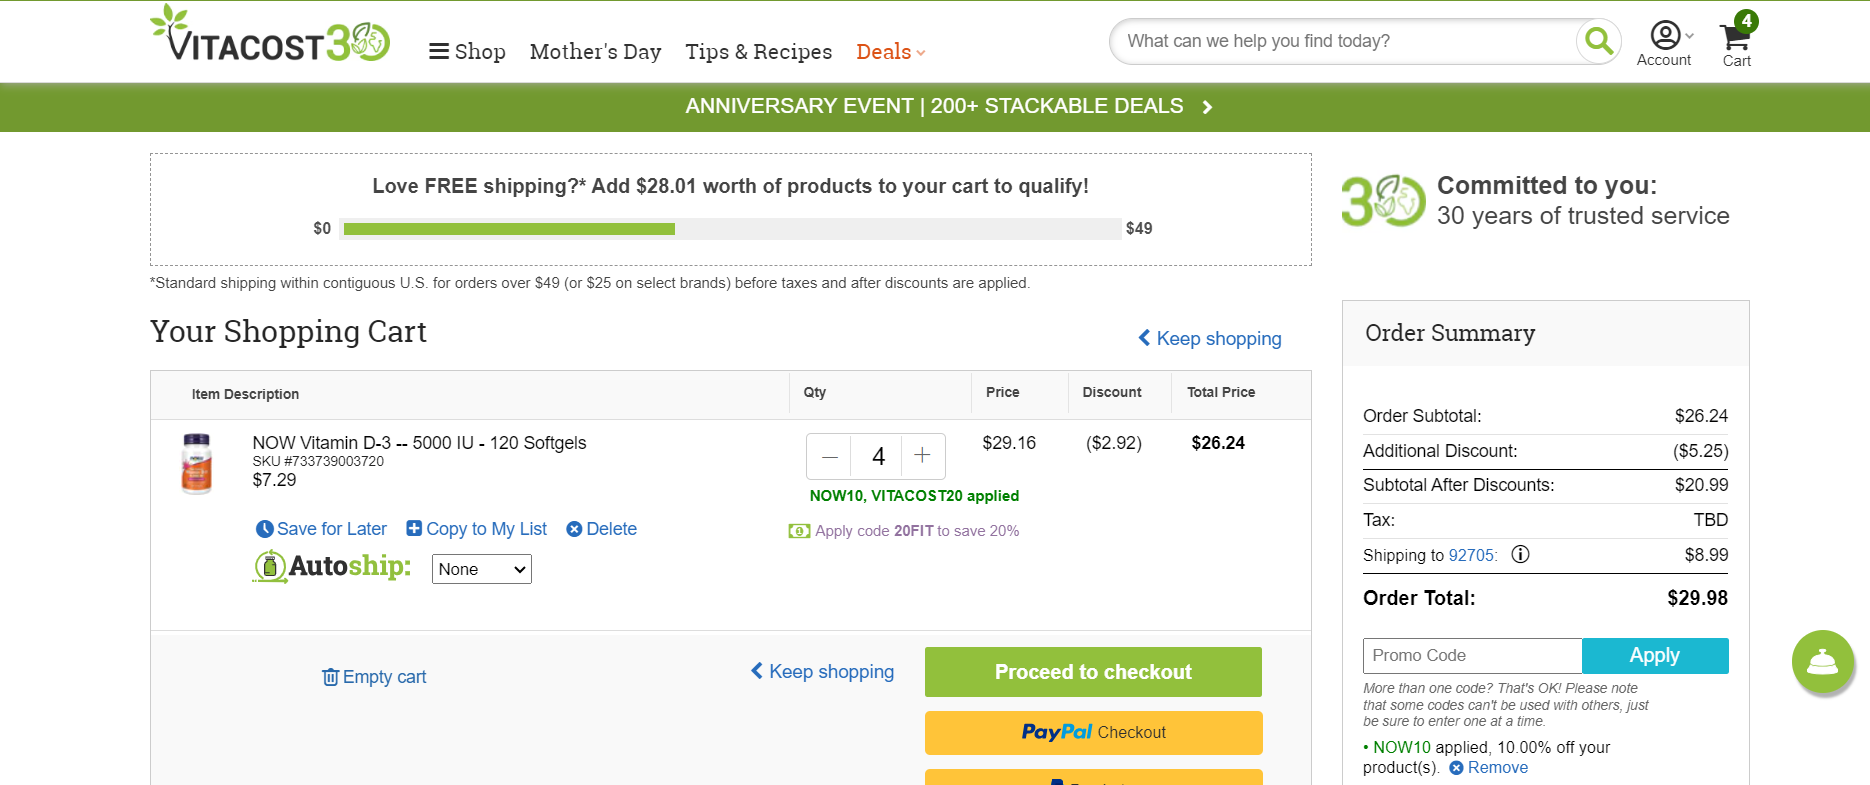Remove the NOW10 promo code
1870x785 pixels.
click(x=1488, y=768)
